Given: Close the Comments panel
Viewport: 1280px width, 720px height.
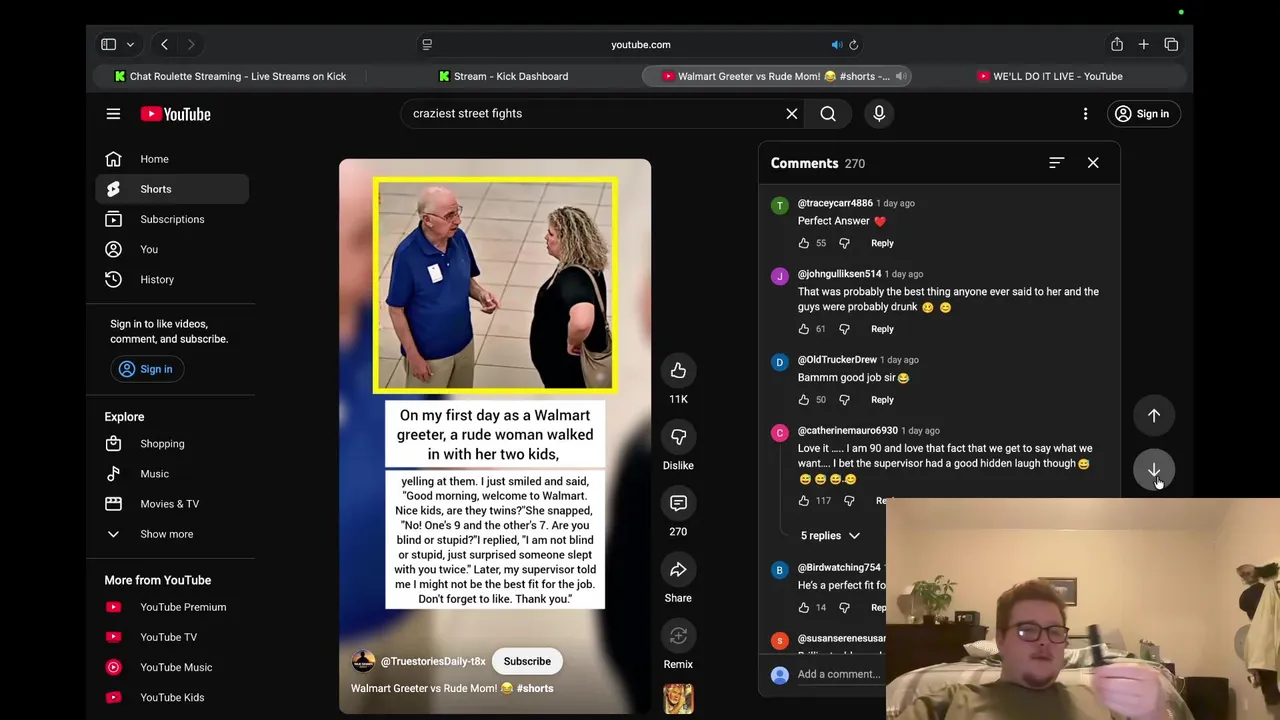Looking at the screenshot, I should point(1093,163).
